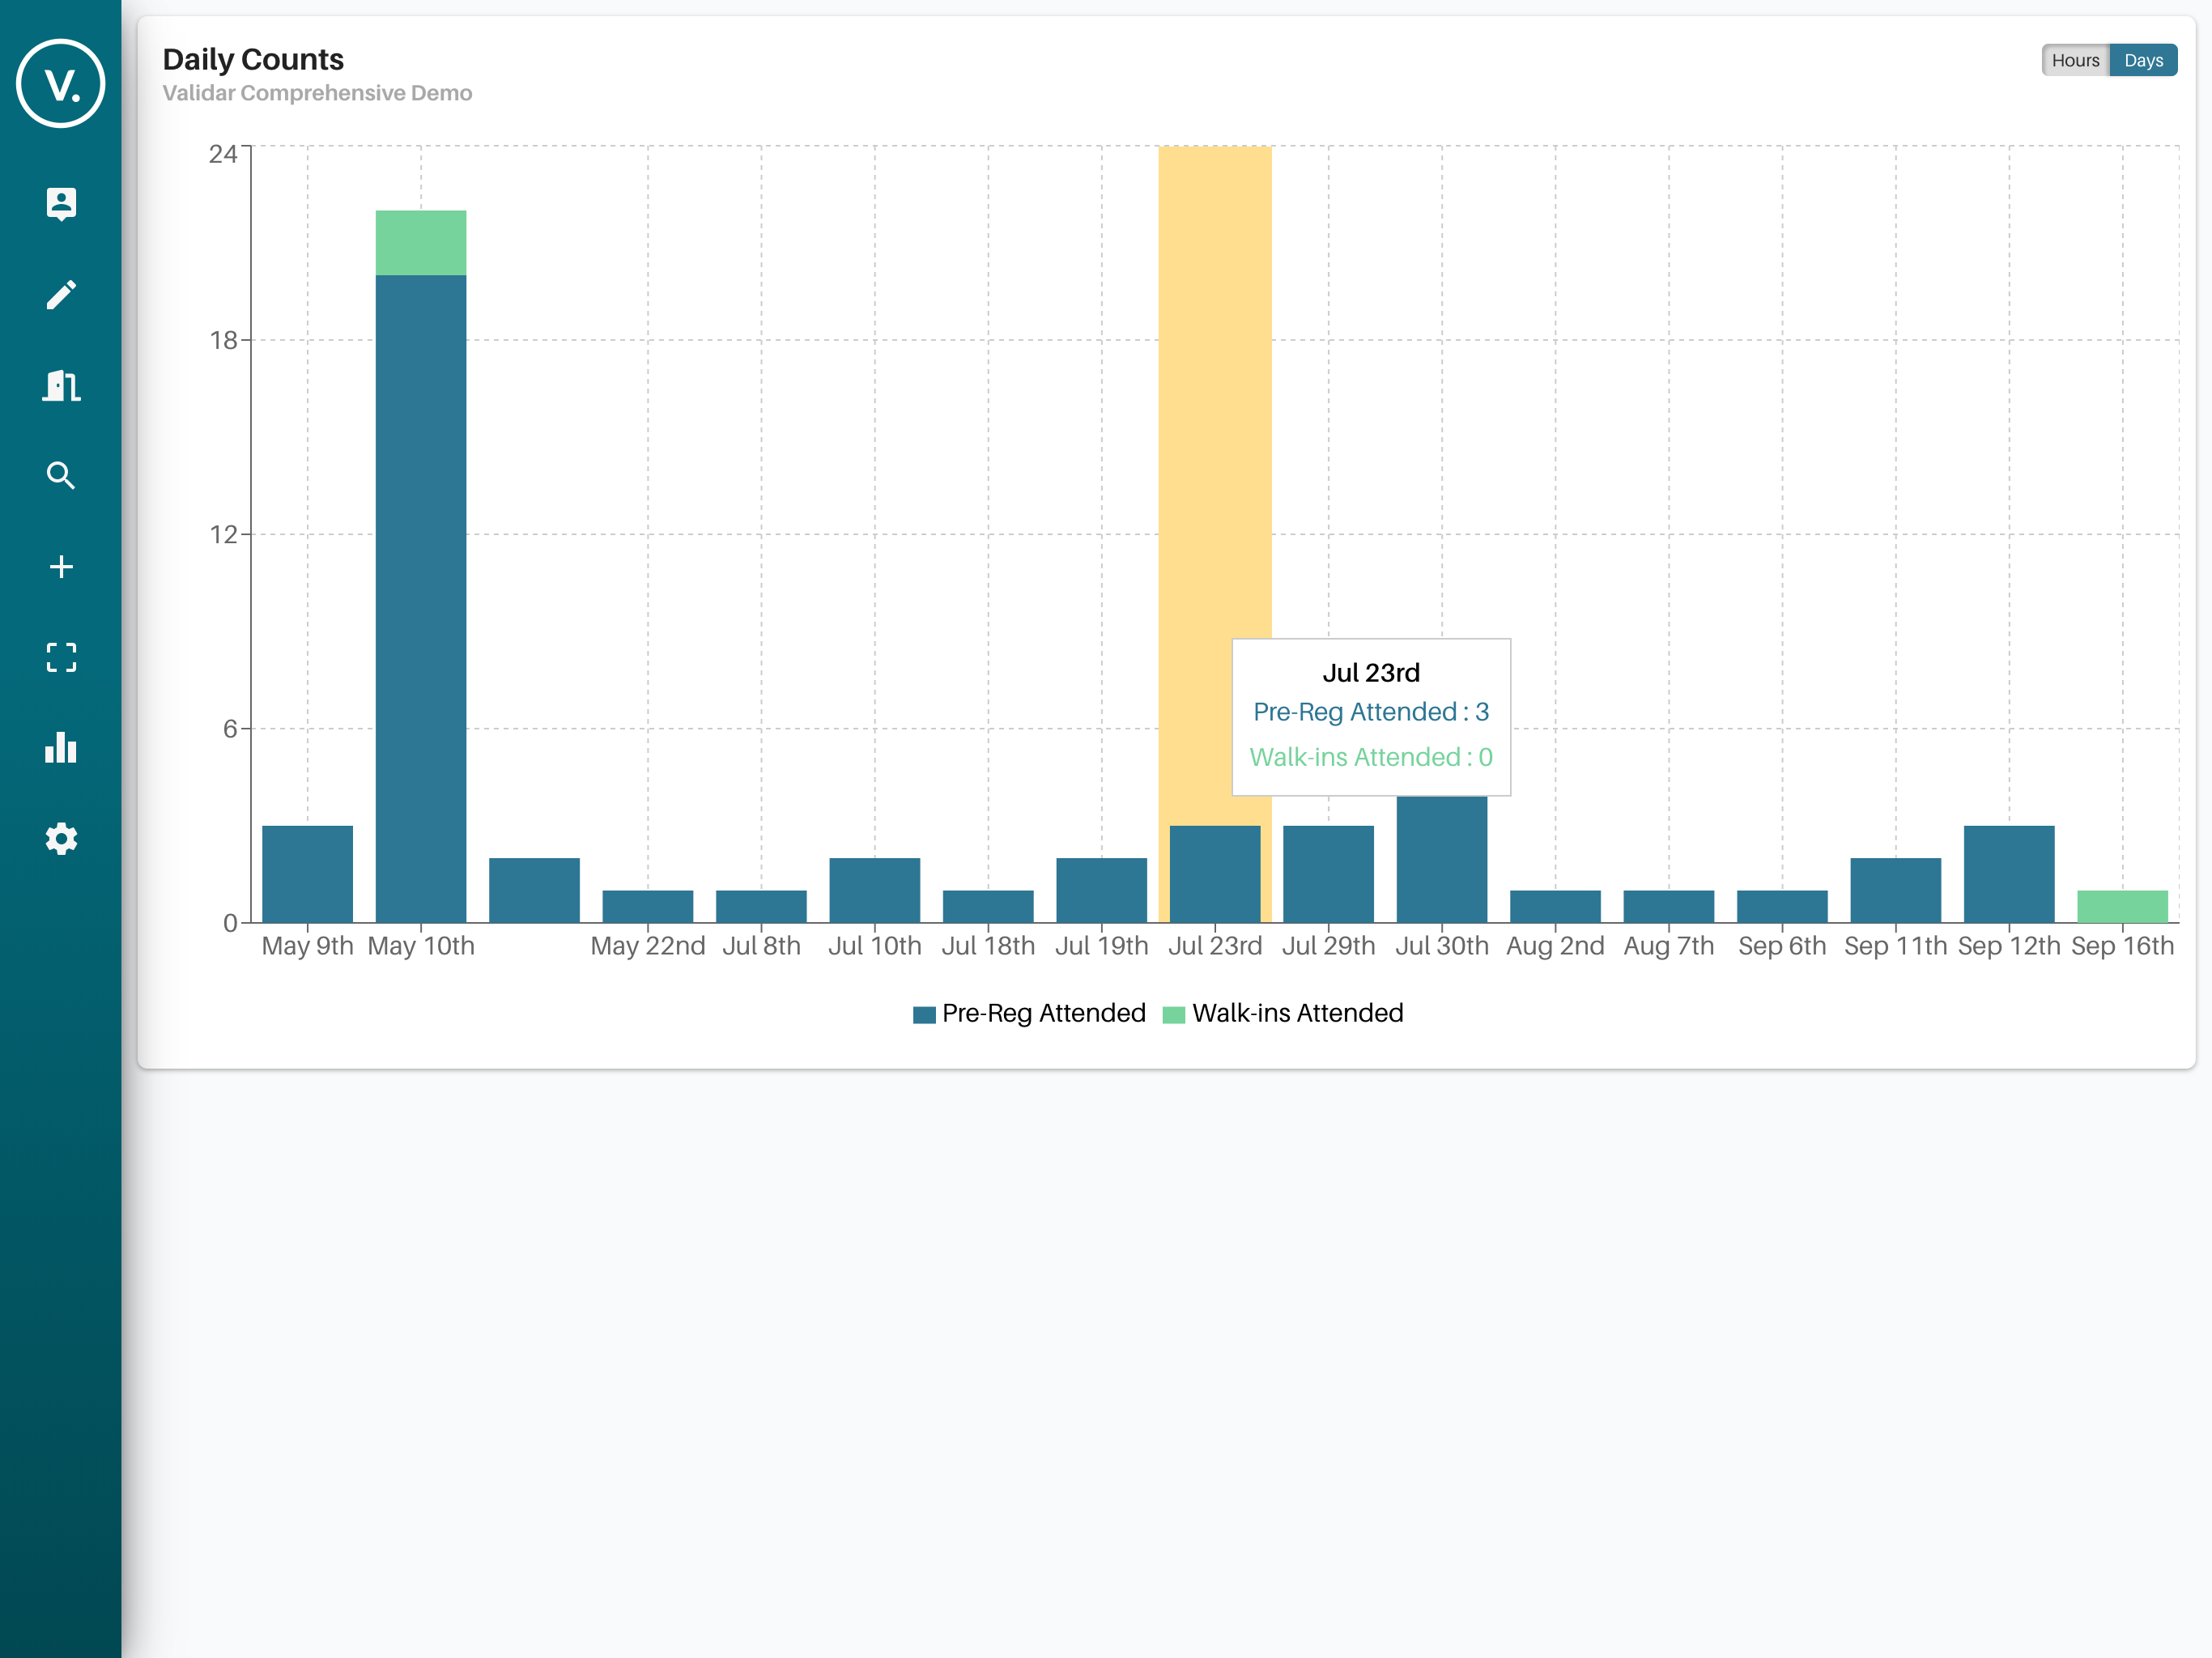Switch chart to Hours view

pyautogui.click(x=2075, y=60)
